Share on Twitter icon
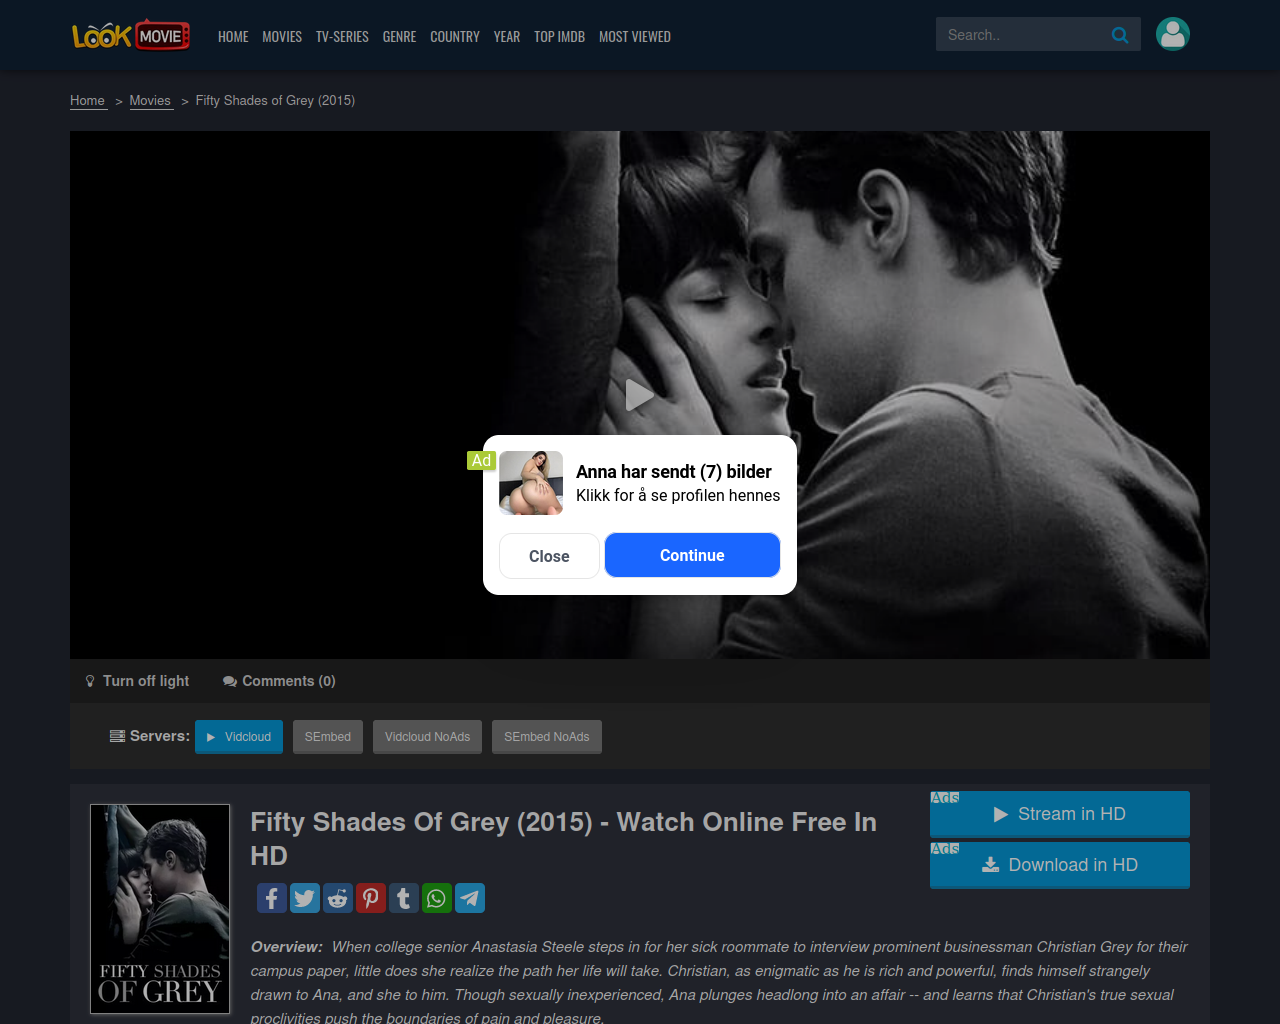Image resolution: width=1280 pixels, height=1024 pixels. pyautogui.click(x=305, y=898)
